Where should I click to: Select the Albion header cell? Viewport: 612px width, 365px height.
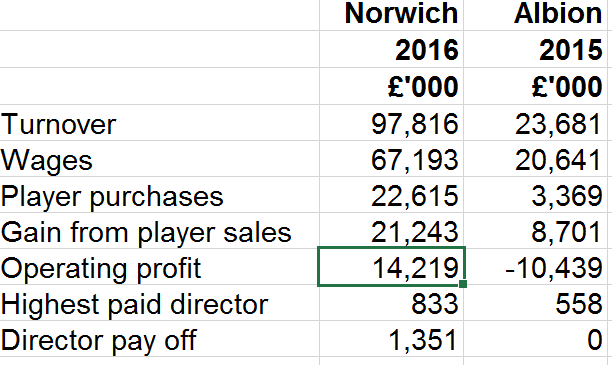(x=536, y=15)
